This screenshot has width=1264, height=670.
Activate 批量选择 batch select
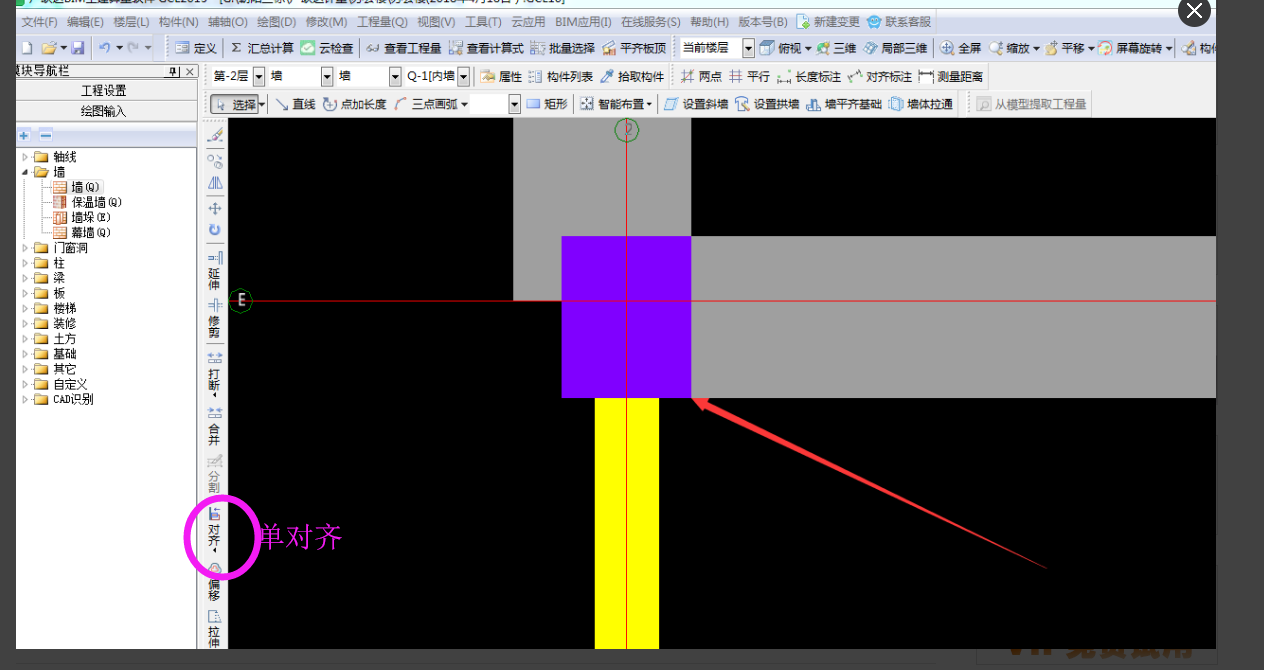pos(563,48)
